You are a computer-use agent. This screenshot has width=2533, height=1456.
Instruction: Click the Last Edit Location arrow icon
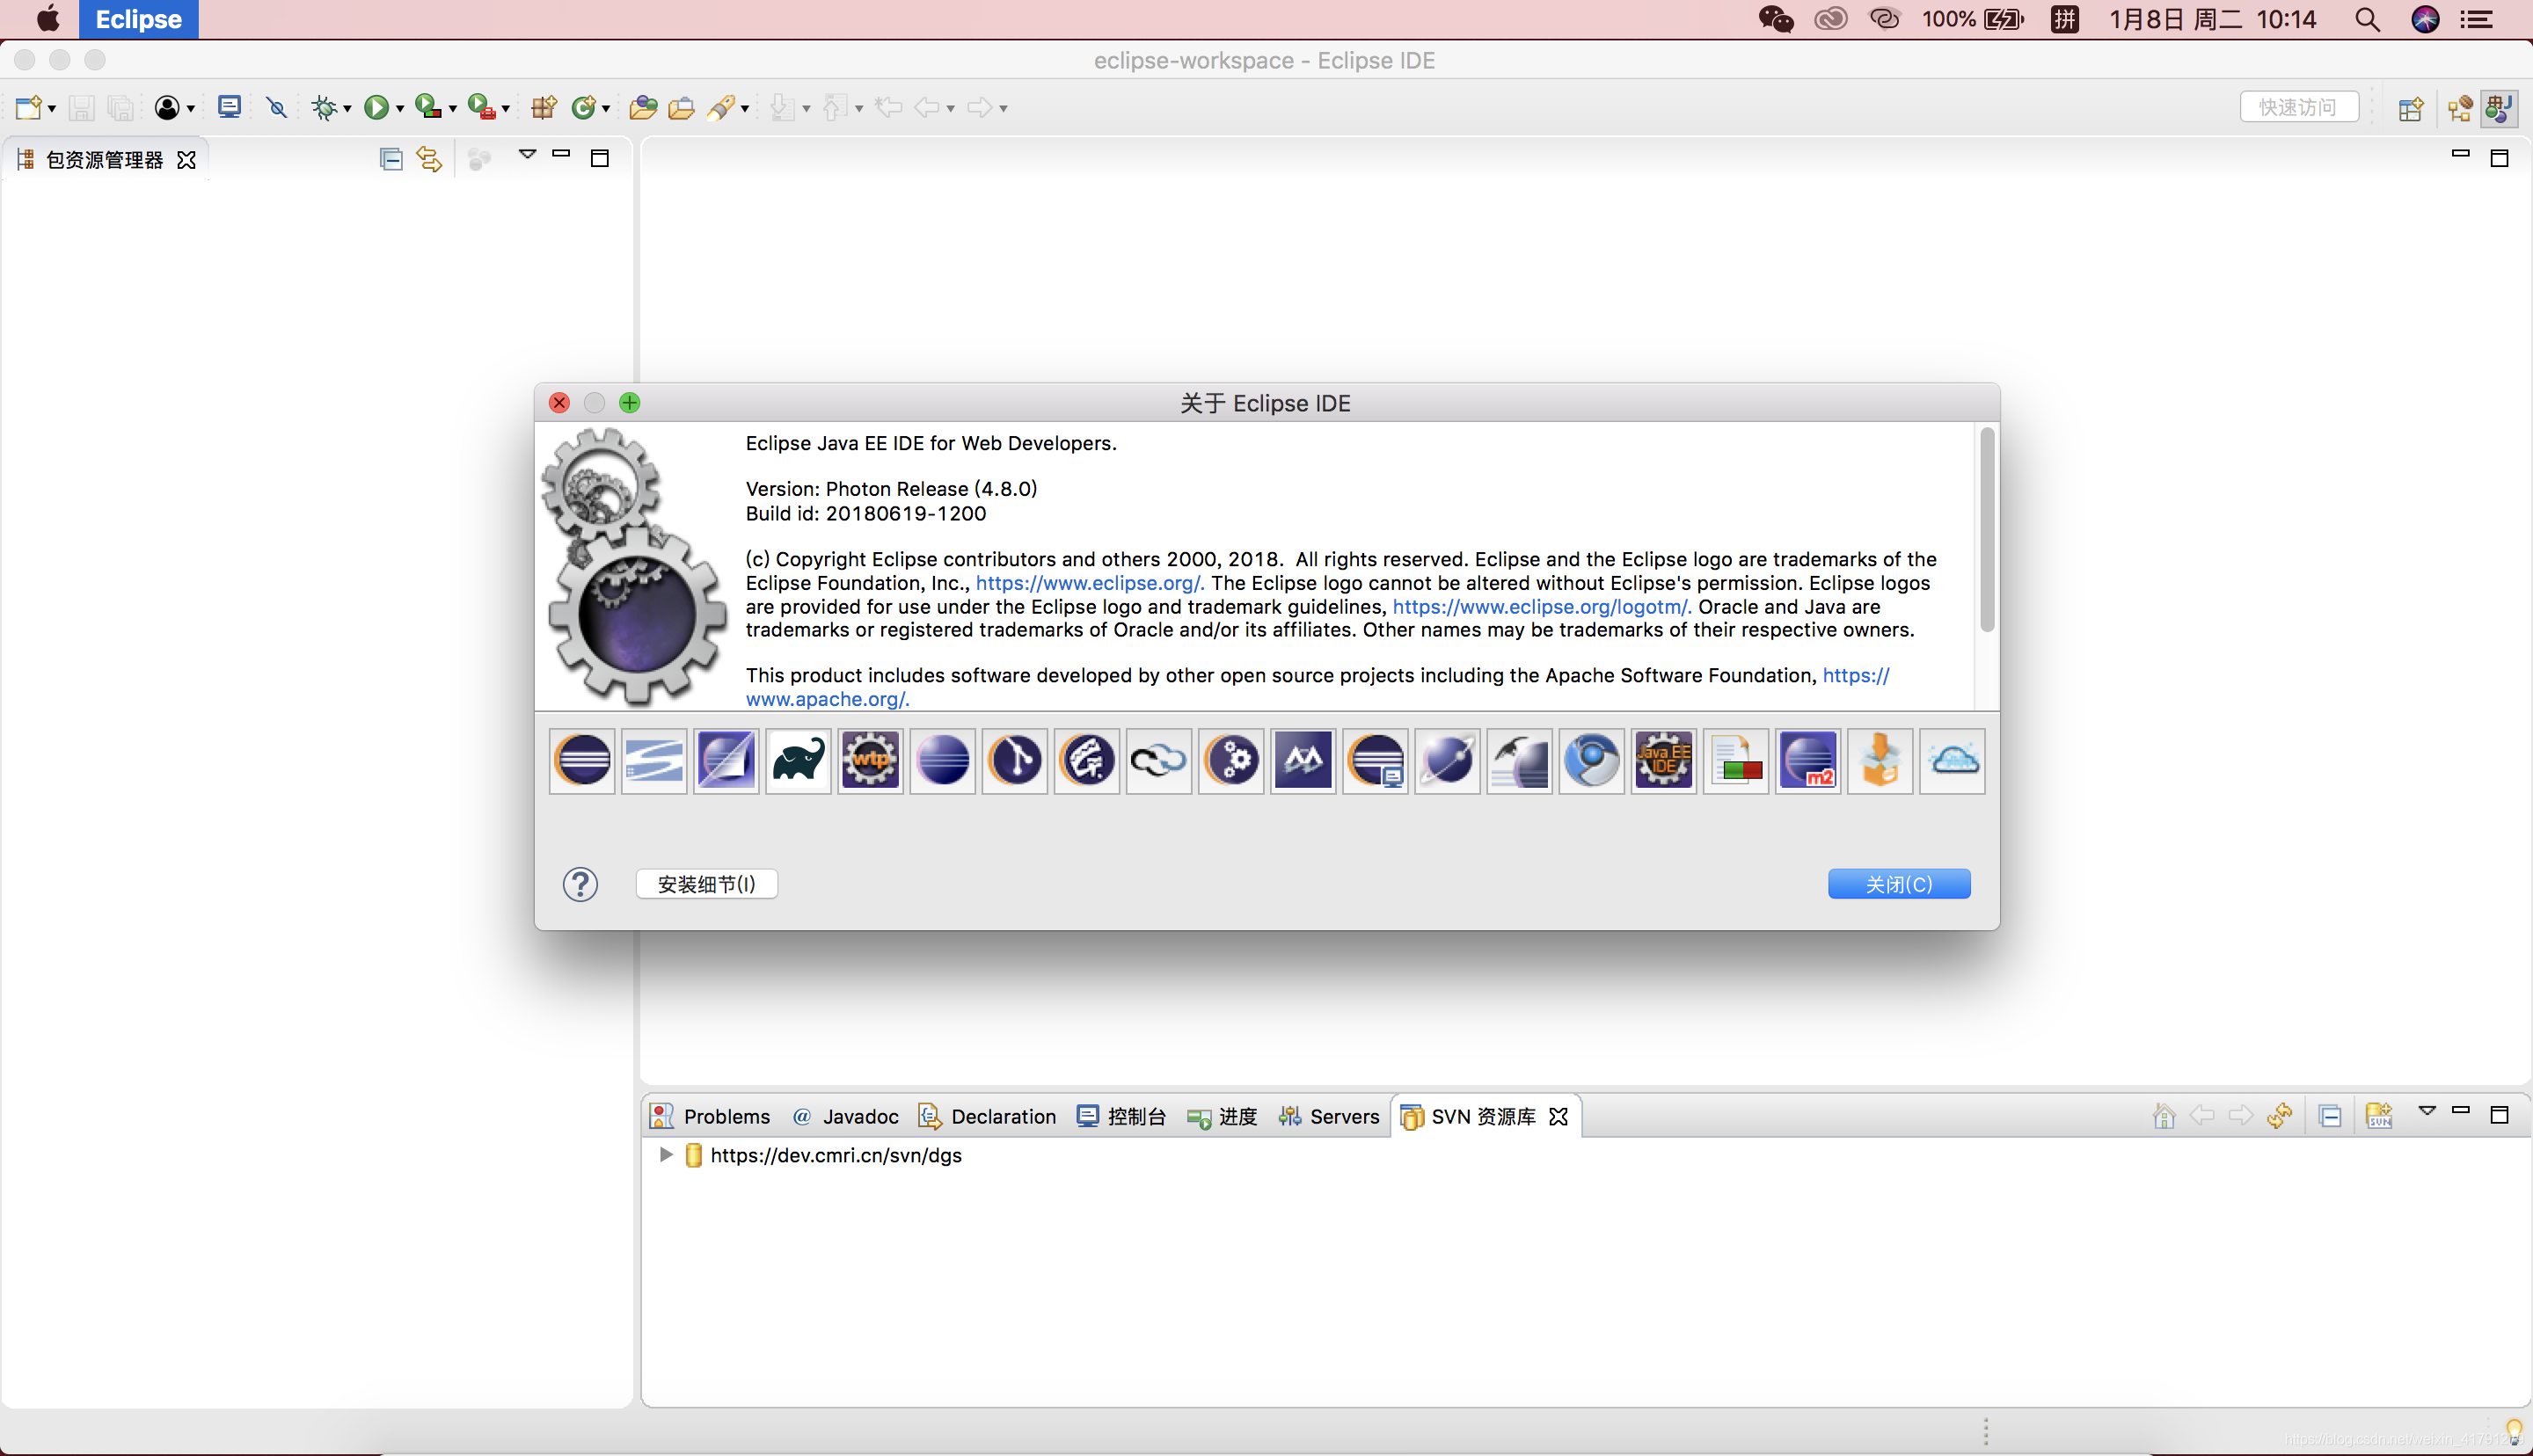pos(888,107)
